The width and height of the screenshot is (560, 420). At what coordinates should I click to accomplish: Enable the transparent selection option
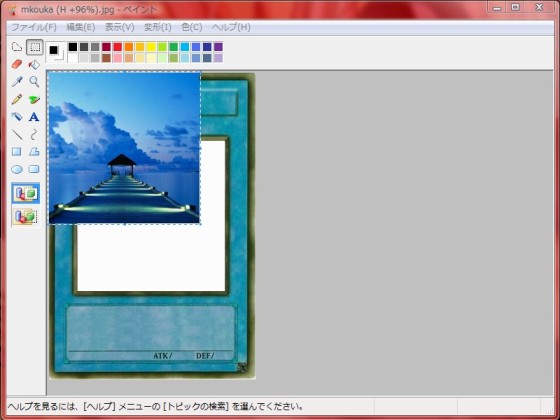point(25,216)
